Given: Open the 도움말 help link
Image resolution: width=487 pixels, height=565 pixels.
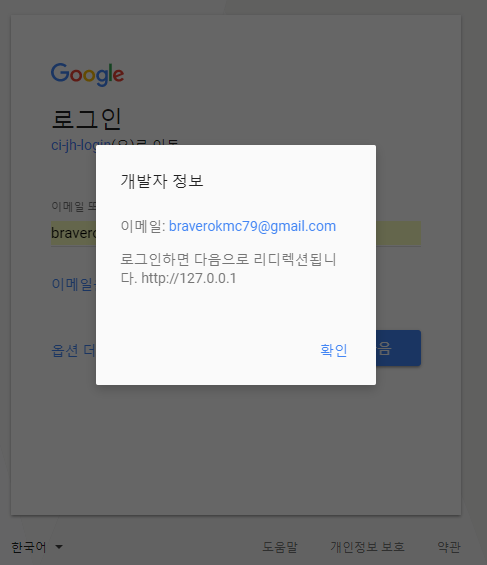Looking at the screenshot, I should pyautogui.click(x=280, y=547).
